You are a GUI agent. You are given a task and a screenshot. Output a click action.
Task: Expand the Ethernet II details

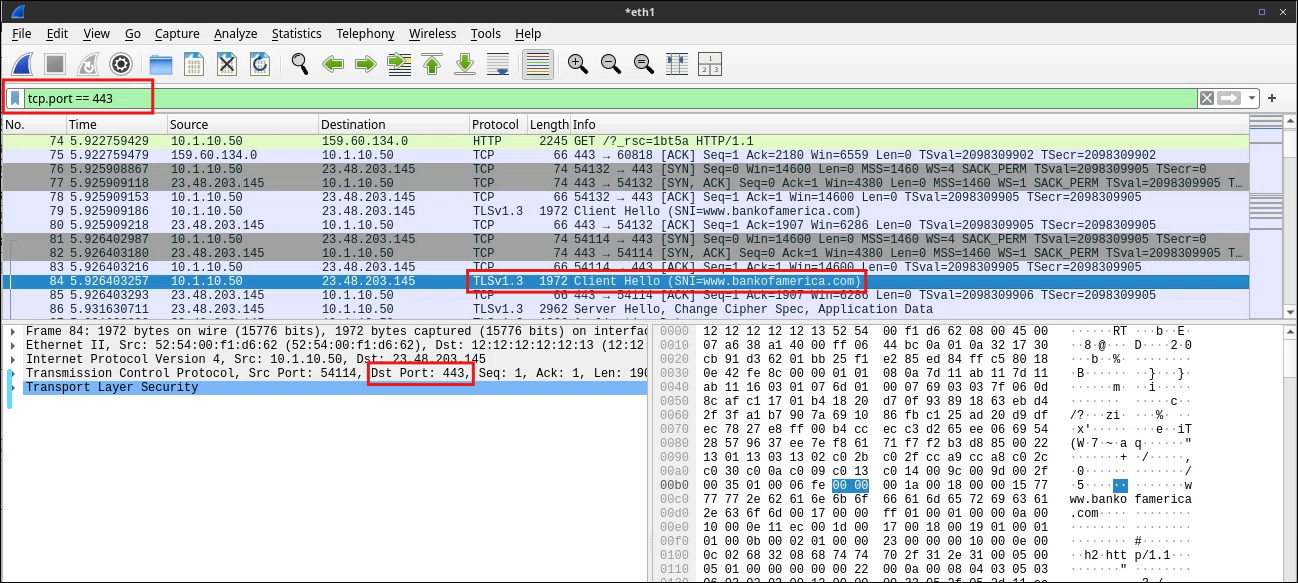click(12, 345)
